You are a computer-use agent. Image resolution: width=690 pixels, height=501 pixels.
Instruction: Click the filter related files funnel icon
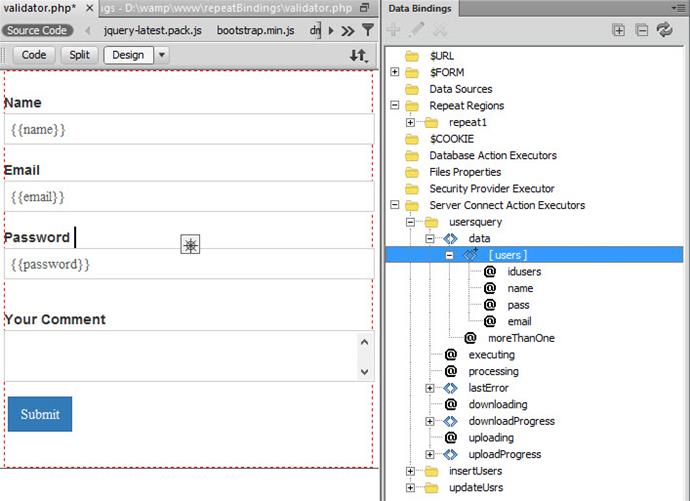[367, 30]
